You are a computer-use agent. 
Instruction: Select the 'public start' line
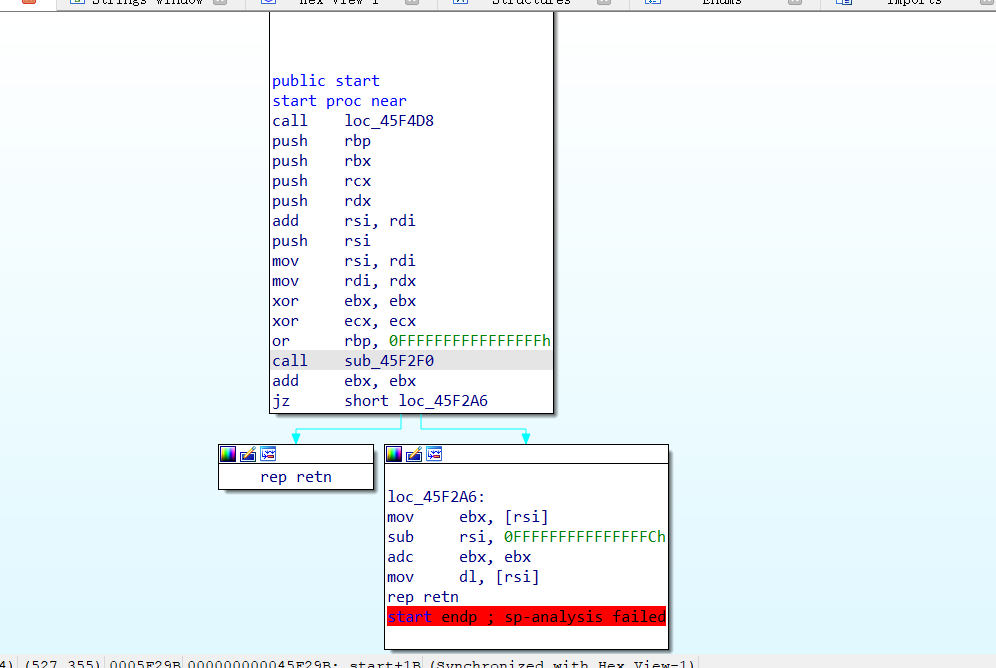[x=326, y=81]
